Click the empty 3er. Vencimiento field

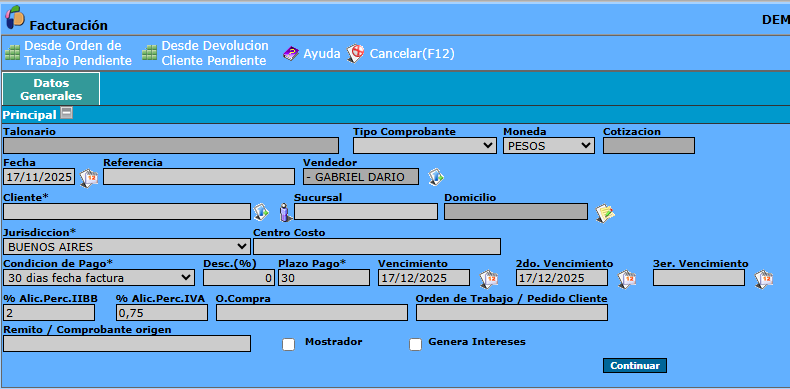(699, 278)
